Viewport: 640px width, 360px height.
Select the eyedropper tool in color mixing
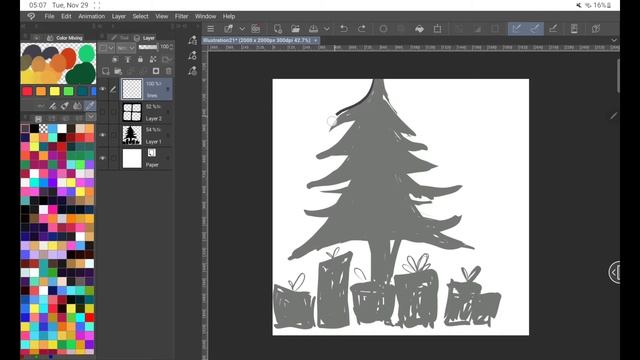(x=90, y=106)
